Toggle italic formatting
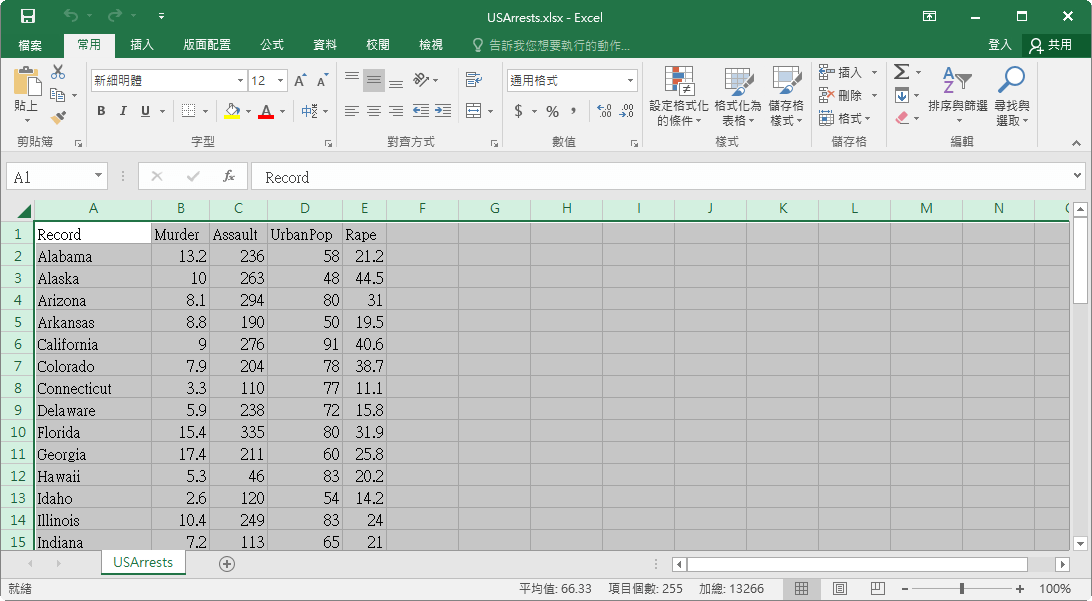This screenshot has height=601, width=1092. pos(123,111)
